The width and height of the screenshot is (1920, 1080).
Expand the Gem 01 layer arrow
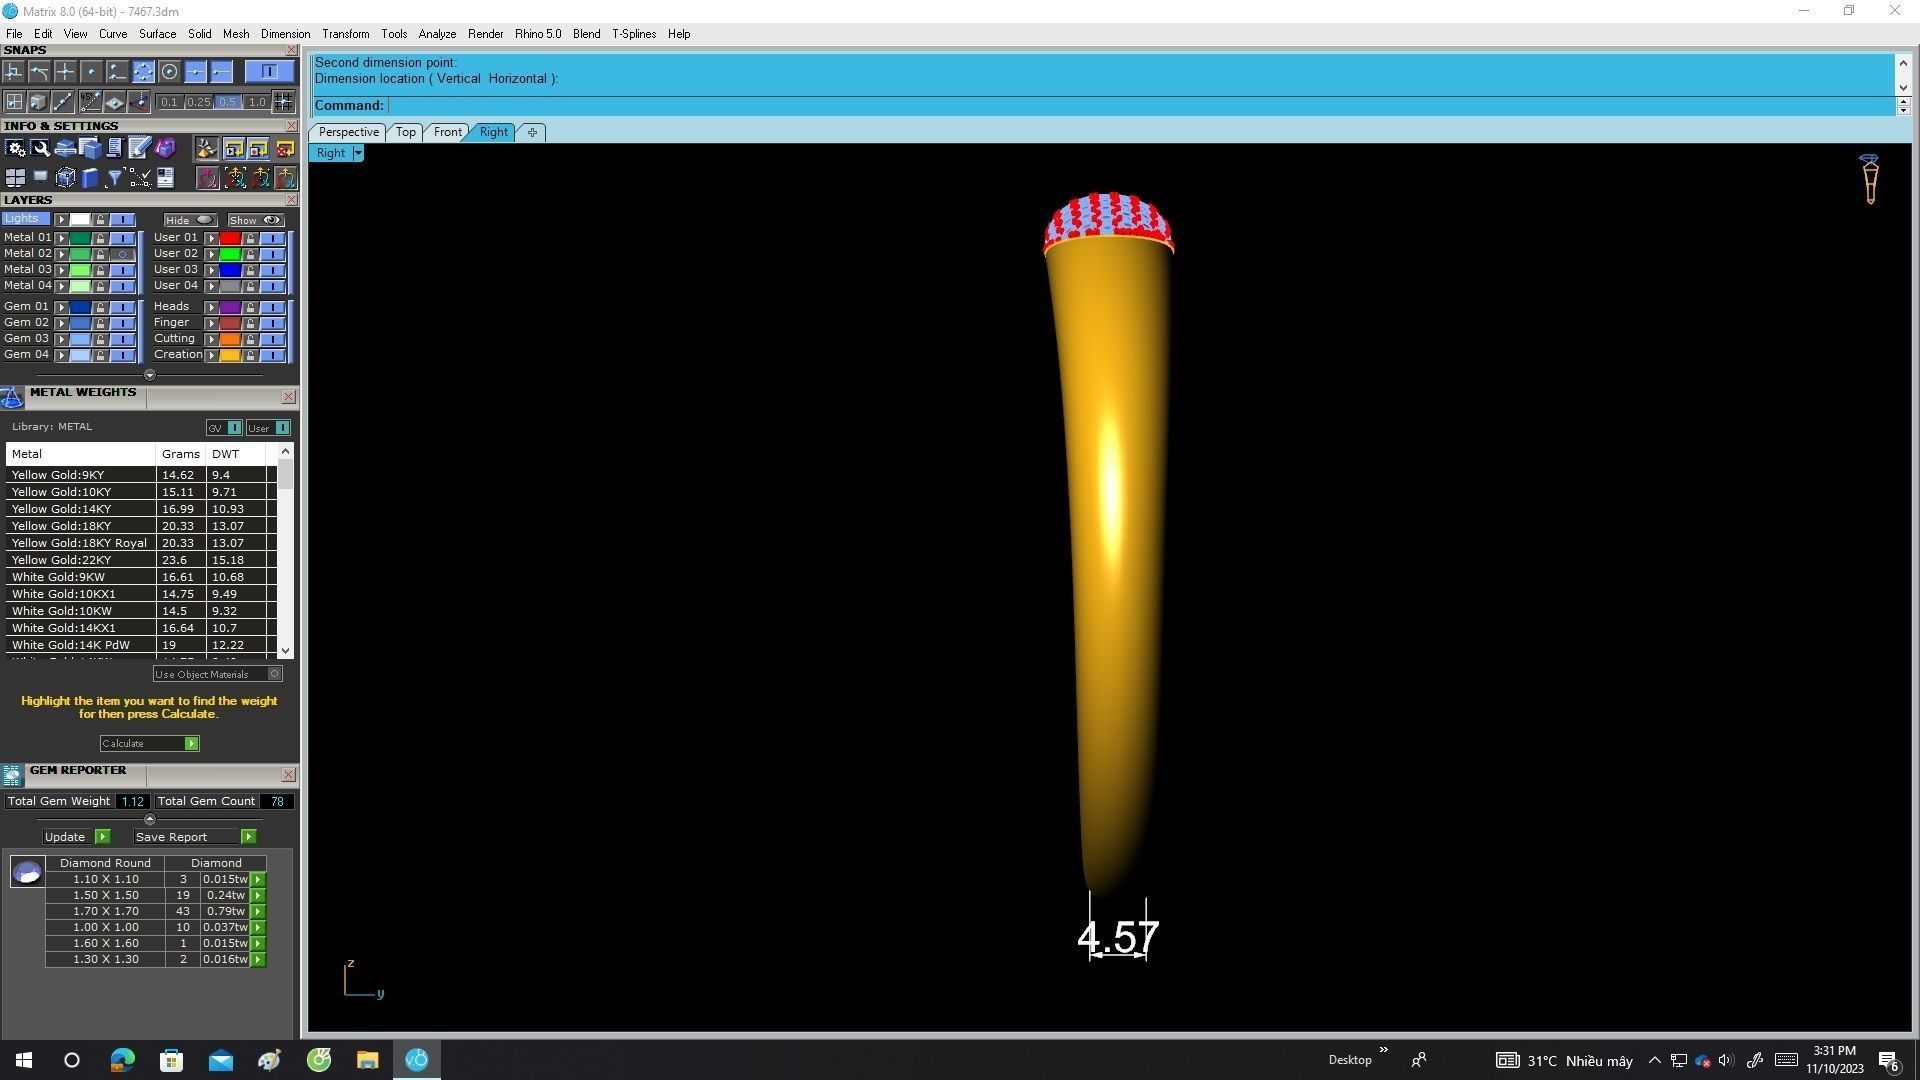[x=62, y=307]
